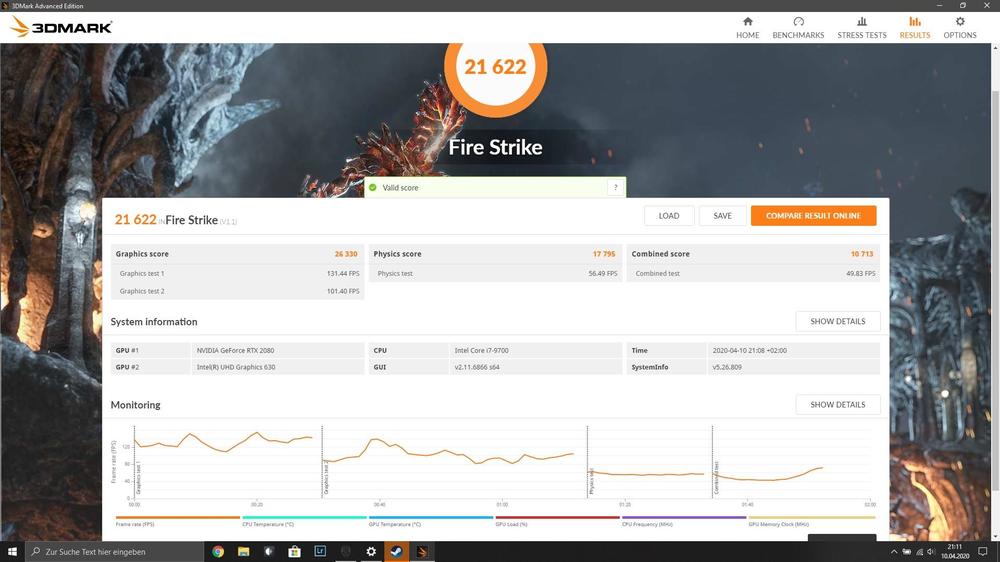
Task: Toggle GPU Memory Clock legend color bar
Action: click(811, 518)
